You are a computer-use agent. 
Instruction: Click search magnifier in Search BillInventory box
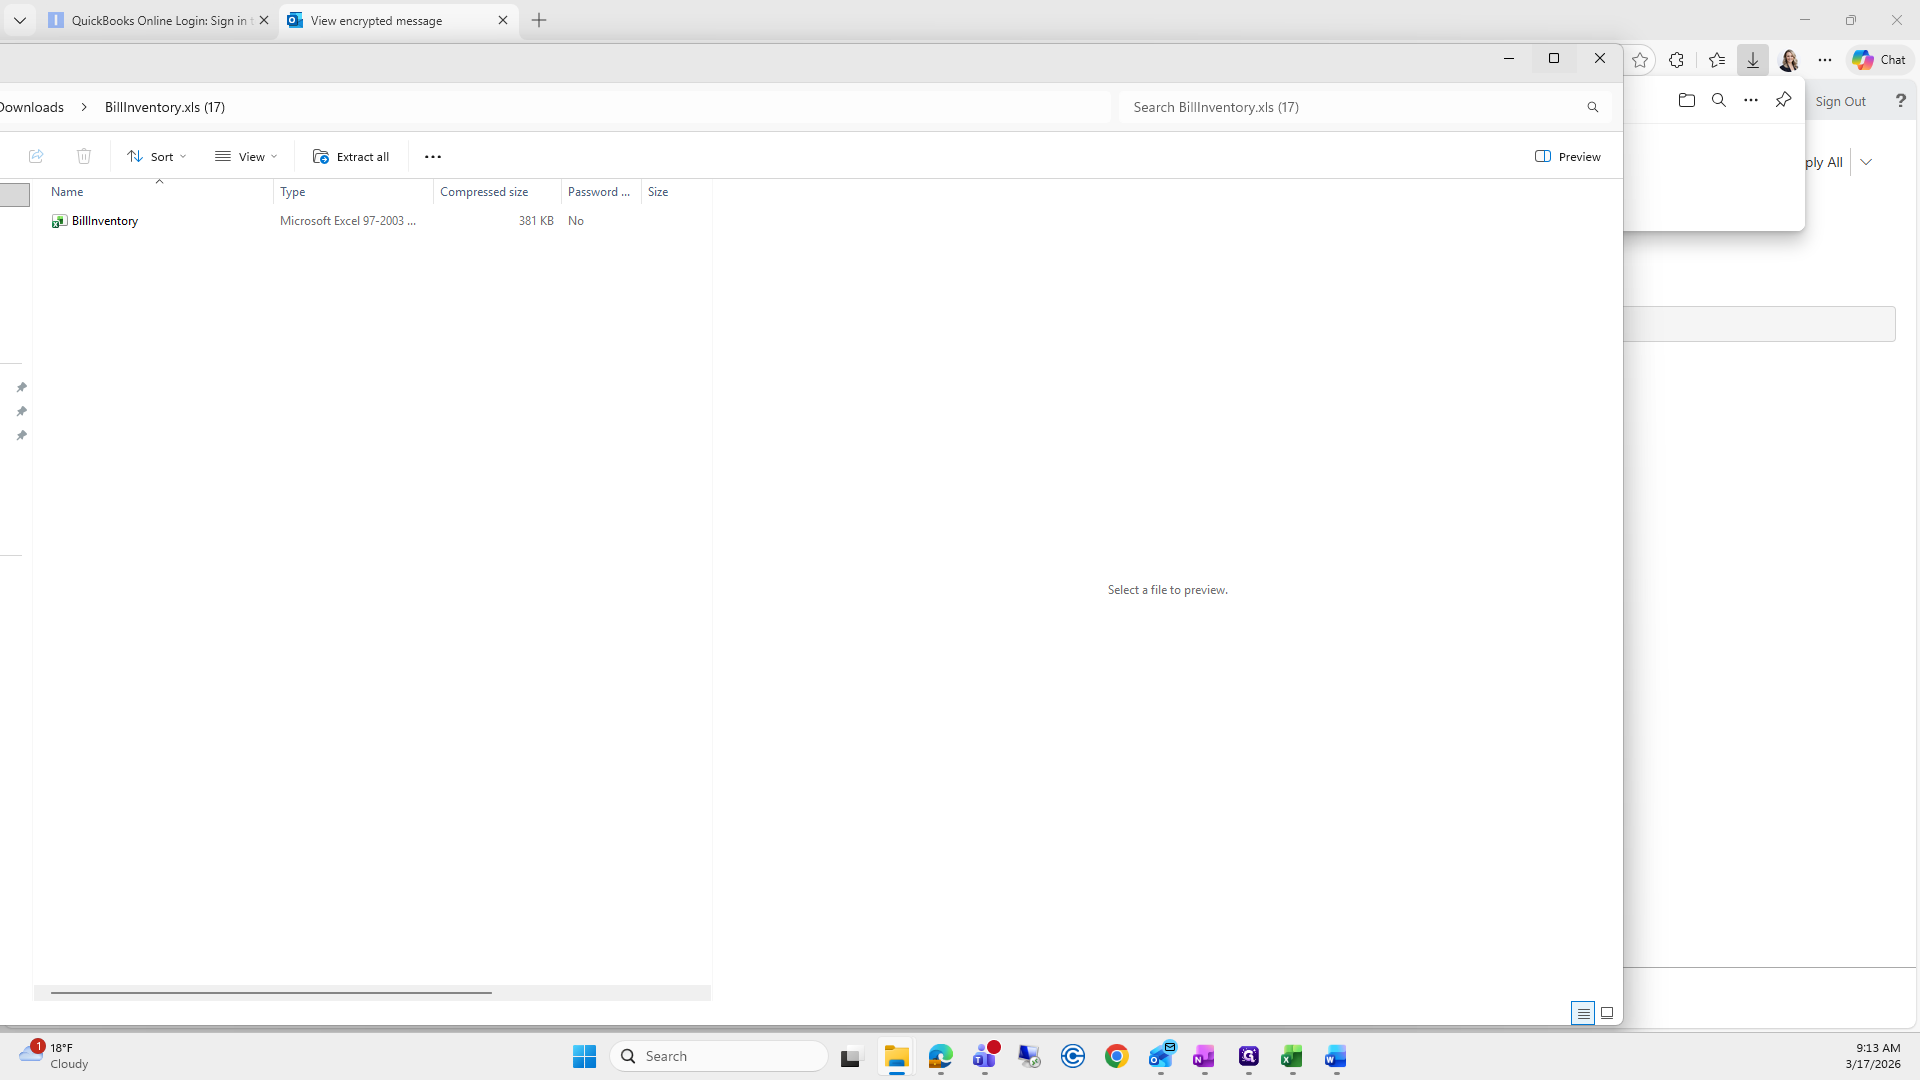1592,107
